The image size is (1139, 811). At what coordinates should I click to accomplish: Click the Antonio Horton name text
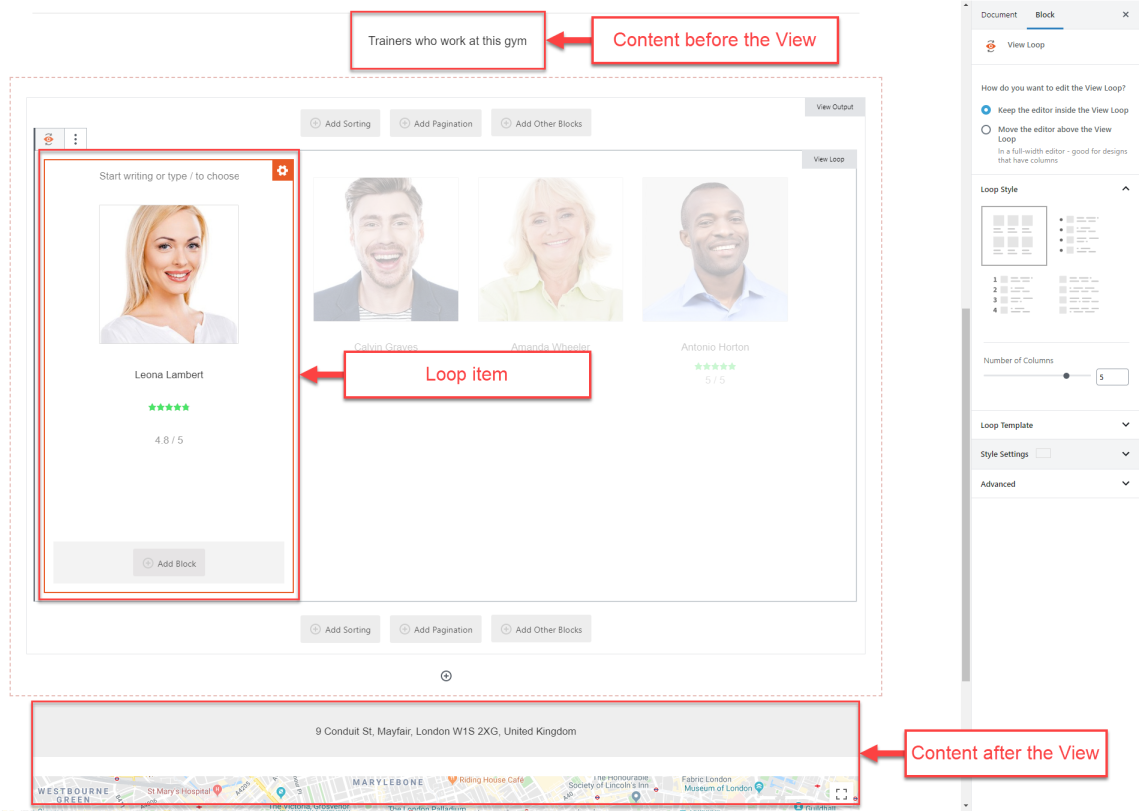click(x=716, y=347)
